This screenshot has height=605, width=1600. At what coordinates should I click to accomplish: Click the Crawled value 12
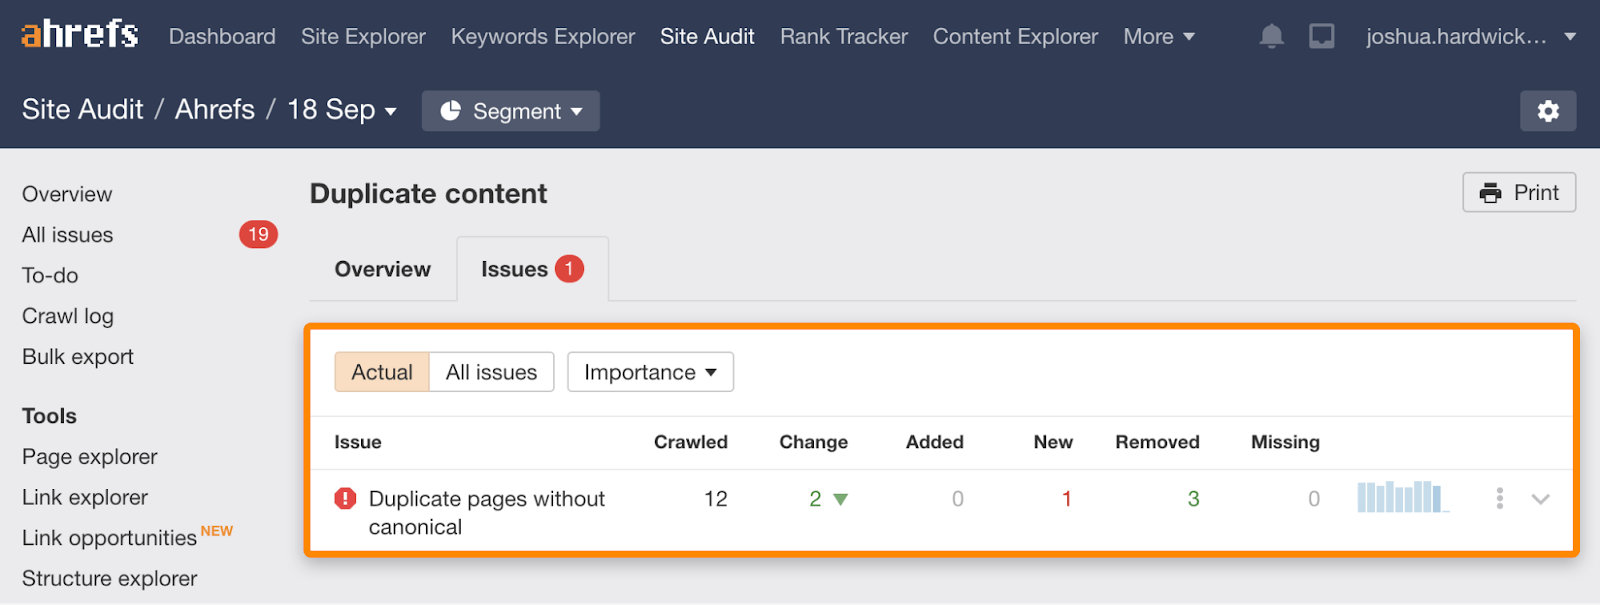point(716,498)
